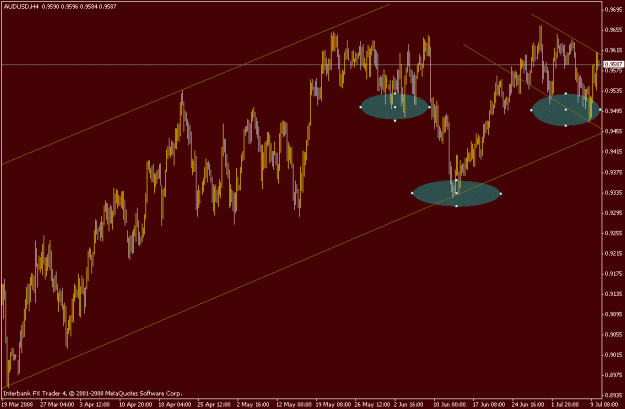Click the 24 Jun 16:00 time label

click(529, 405)
